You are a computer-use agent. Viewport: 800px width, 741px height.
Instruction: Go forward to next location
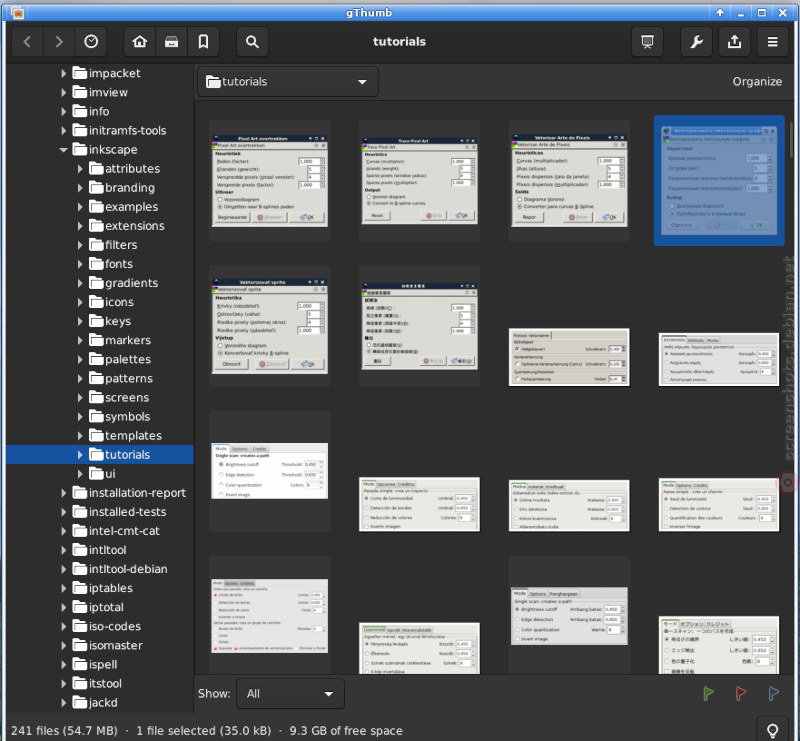[x=59, y=42]
